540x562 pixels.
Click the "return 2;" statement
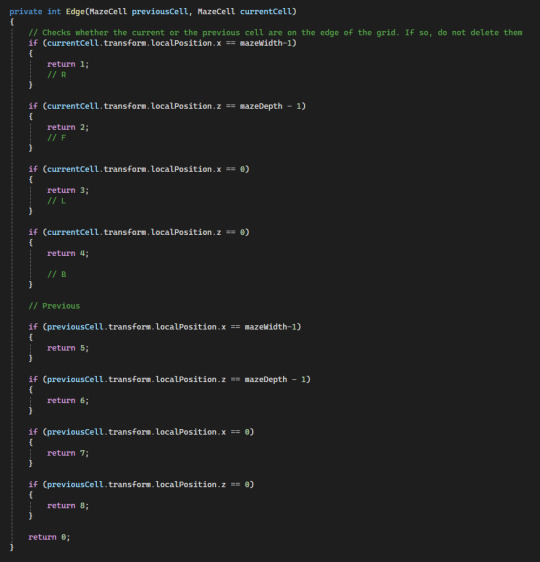pyautogui.click(x=68, y=127)
